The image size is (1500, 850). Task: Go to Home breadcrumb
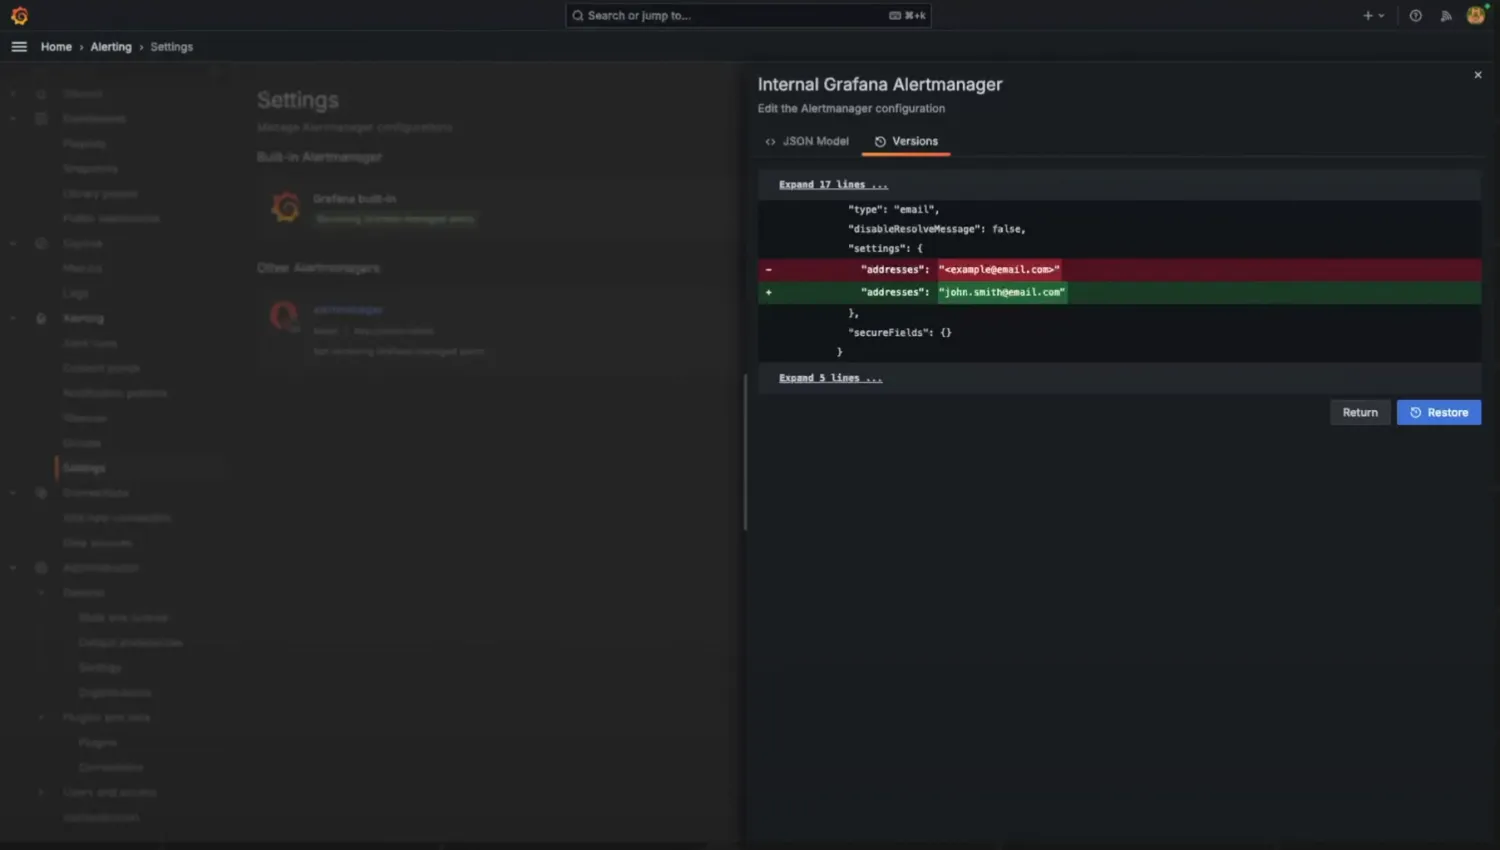point(56,47)
